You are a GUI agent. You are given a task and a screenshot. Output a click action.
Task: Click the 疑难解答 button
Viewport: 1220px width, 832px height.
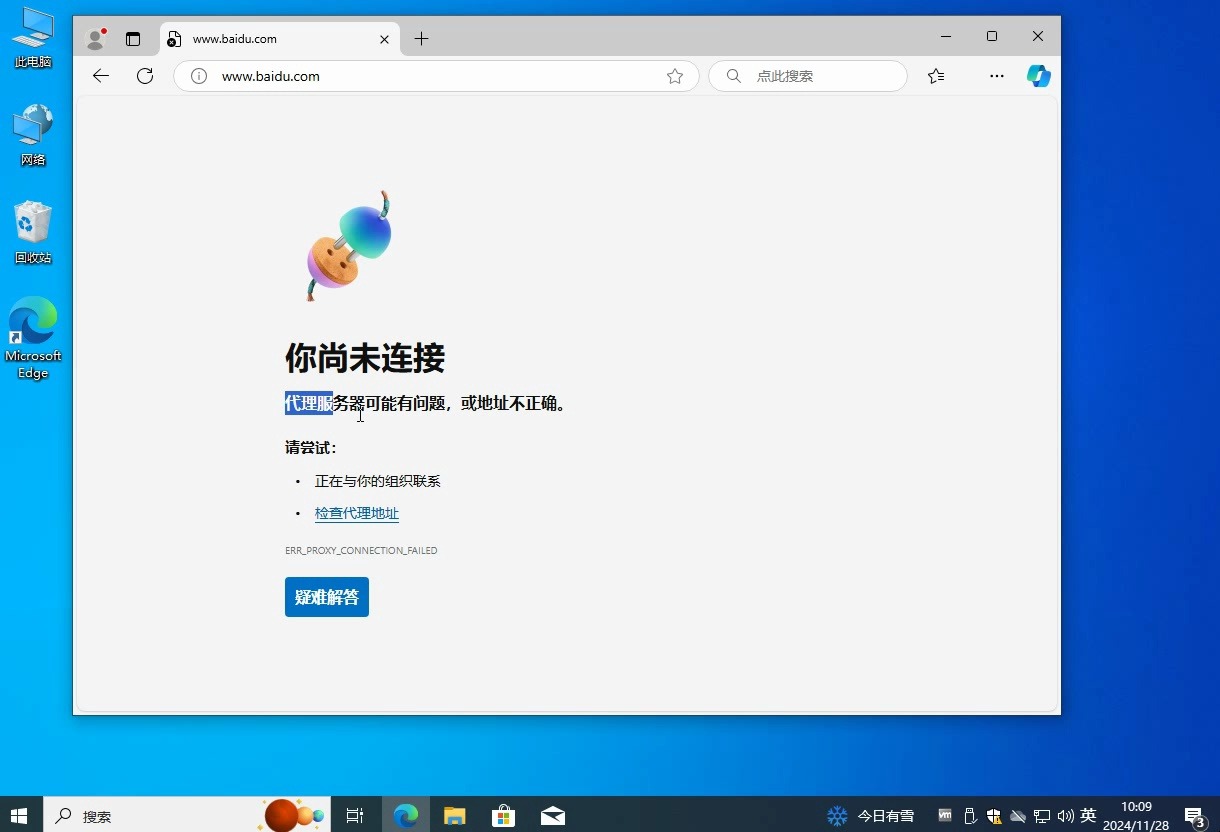pos(327,597)
